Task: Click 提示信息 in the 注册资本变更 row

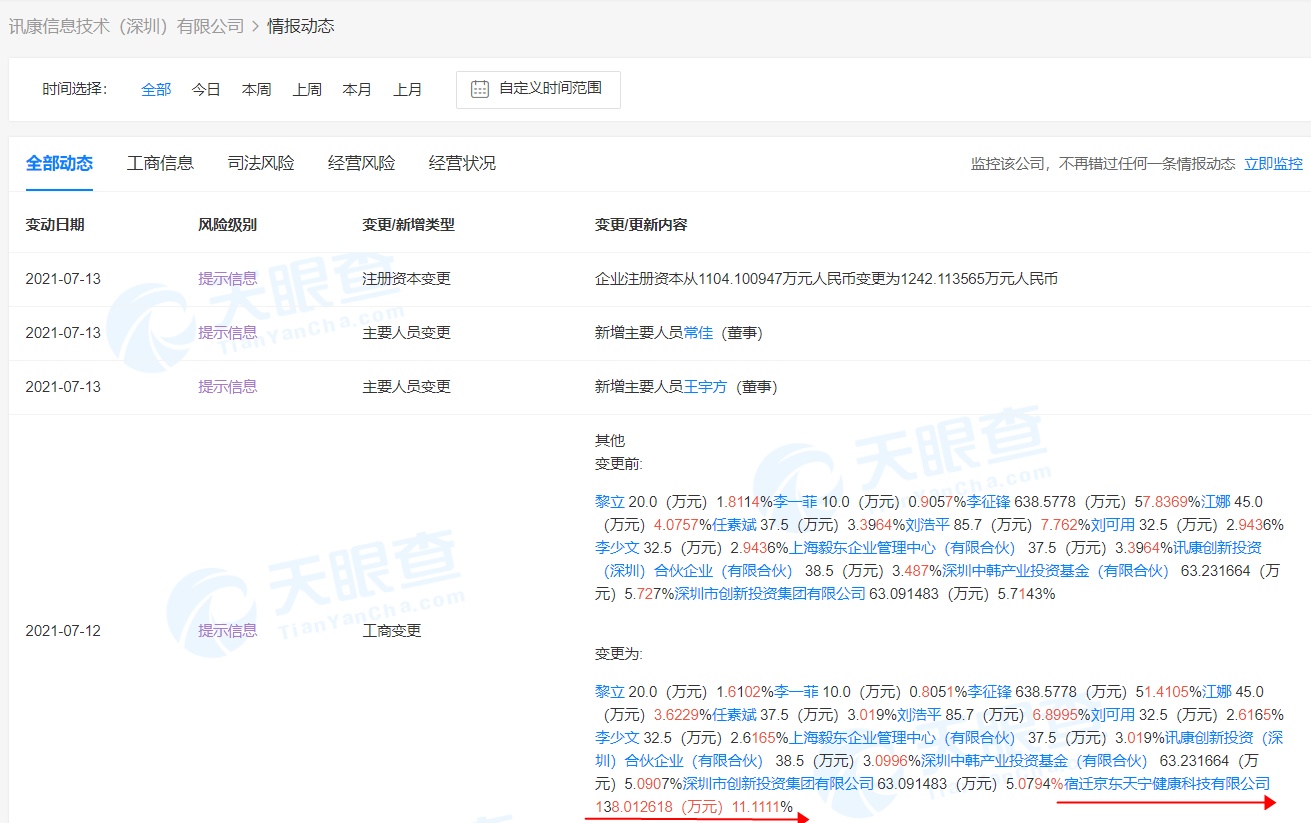Action: point(227,279)
